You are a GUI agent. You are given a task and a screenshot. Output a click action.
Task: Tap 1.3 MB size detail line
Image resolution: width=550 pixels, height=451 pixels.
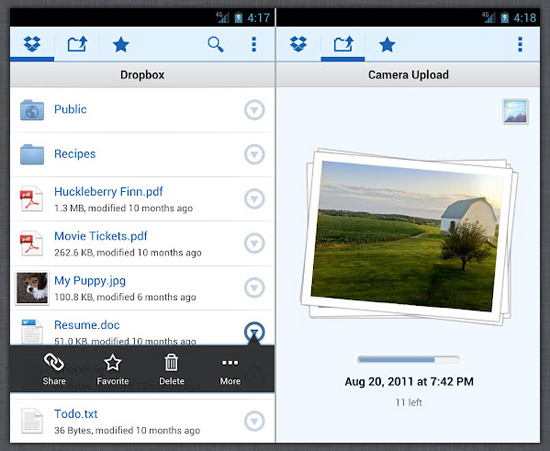[123, 208]
